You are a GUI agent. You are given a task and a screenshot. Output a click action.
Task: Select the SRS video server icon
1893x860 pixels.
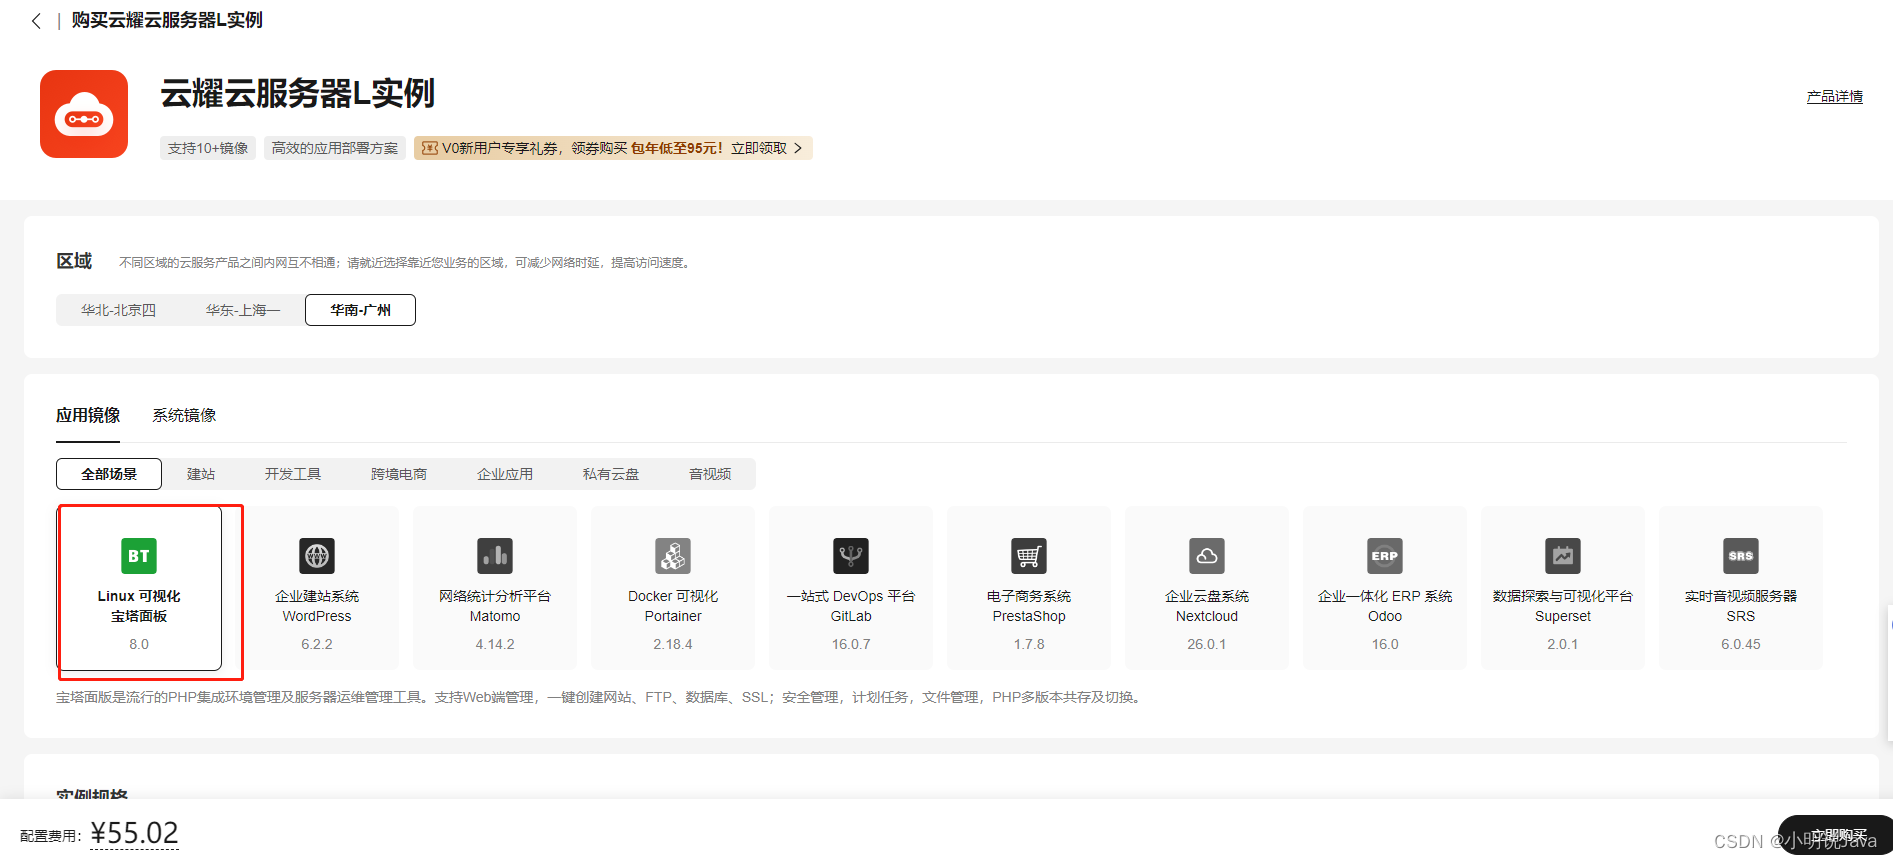pos(1741,556)
